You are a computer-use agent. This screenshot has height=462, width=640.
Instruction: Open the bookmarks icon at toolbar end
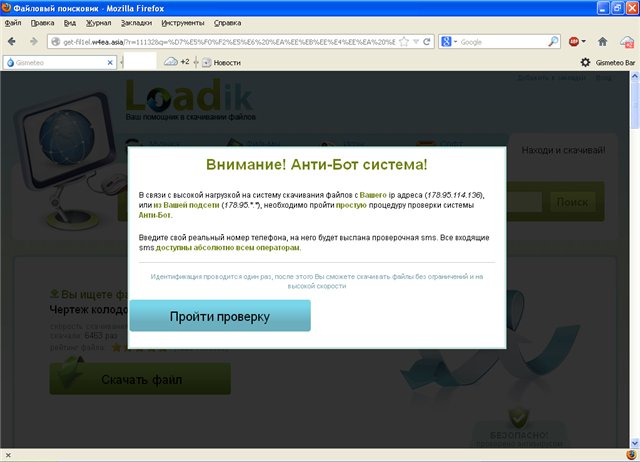[x=626, y=42]
